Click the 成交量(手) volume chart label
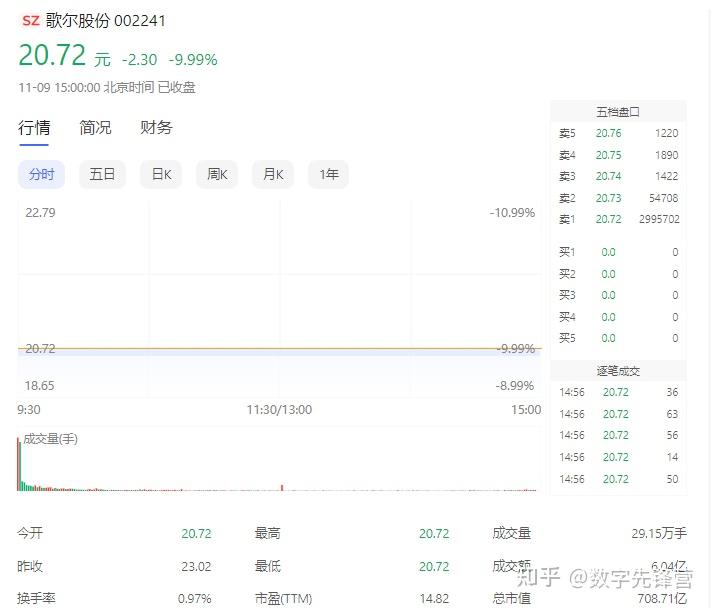This screenshot has width=711, height=608. point(50,439)
